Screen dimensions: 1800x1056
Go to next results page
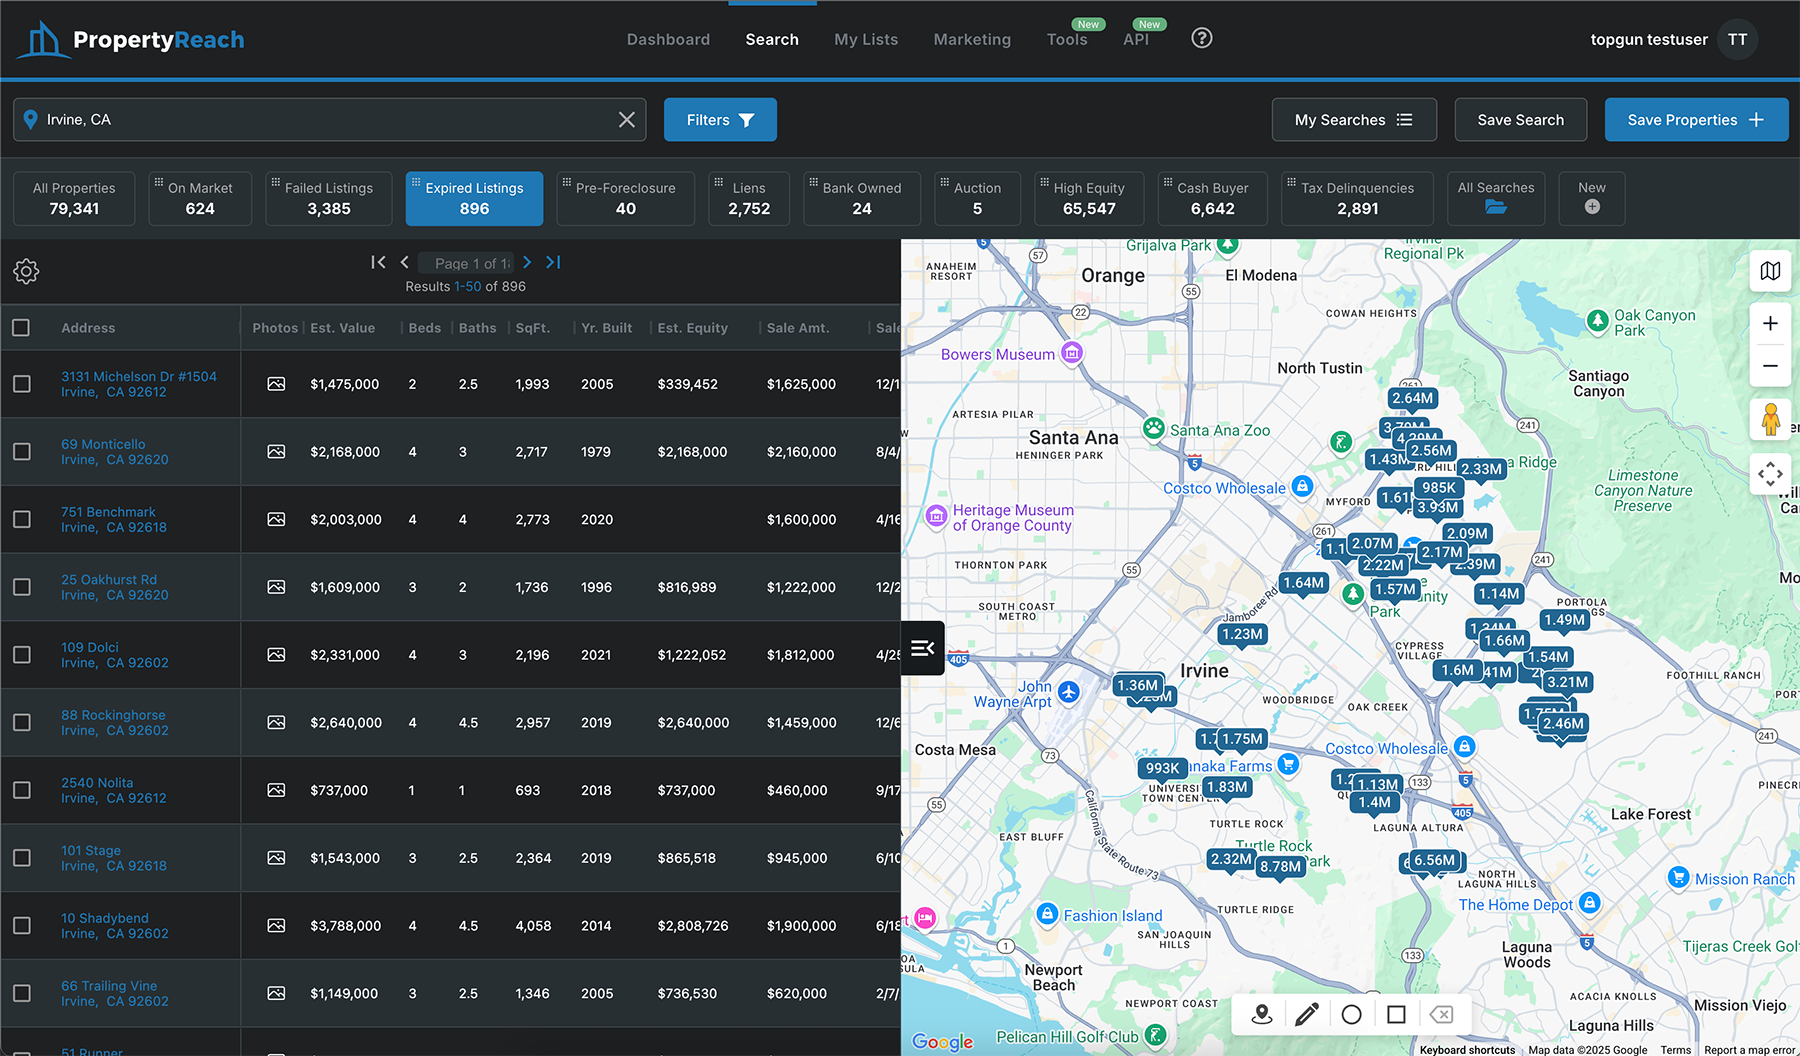527,262
